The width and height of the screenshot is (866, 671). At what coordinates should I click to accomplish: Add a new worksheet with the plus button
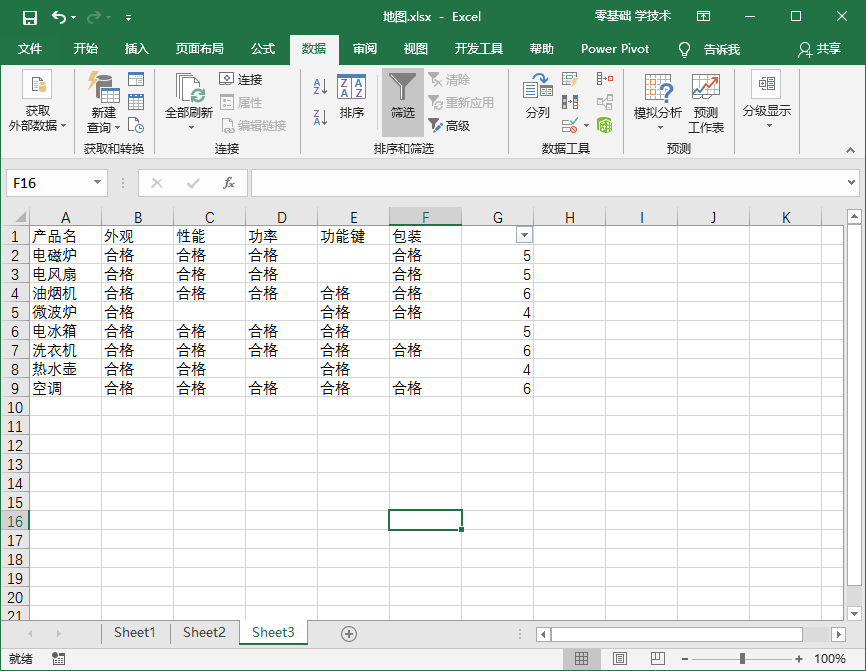348,632
